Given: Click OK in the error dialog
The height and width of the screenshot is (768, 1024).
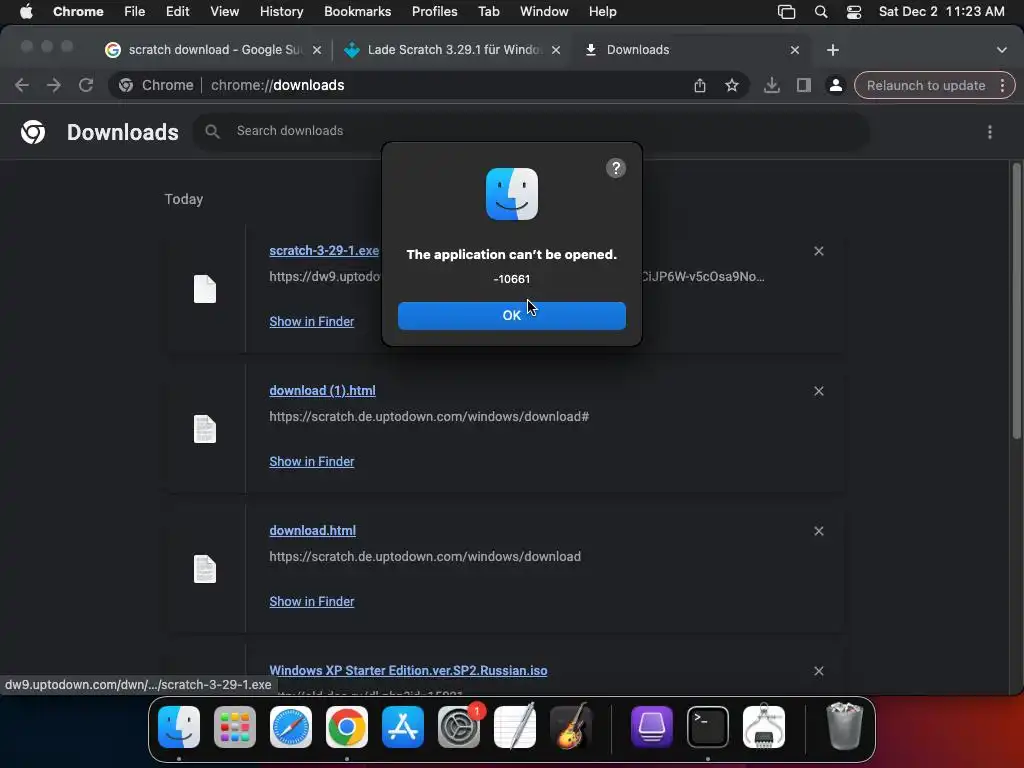Looking at the screenshot, I should [x=511, y=315].
